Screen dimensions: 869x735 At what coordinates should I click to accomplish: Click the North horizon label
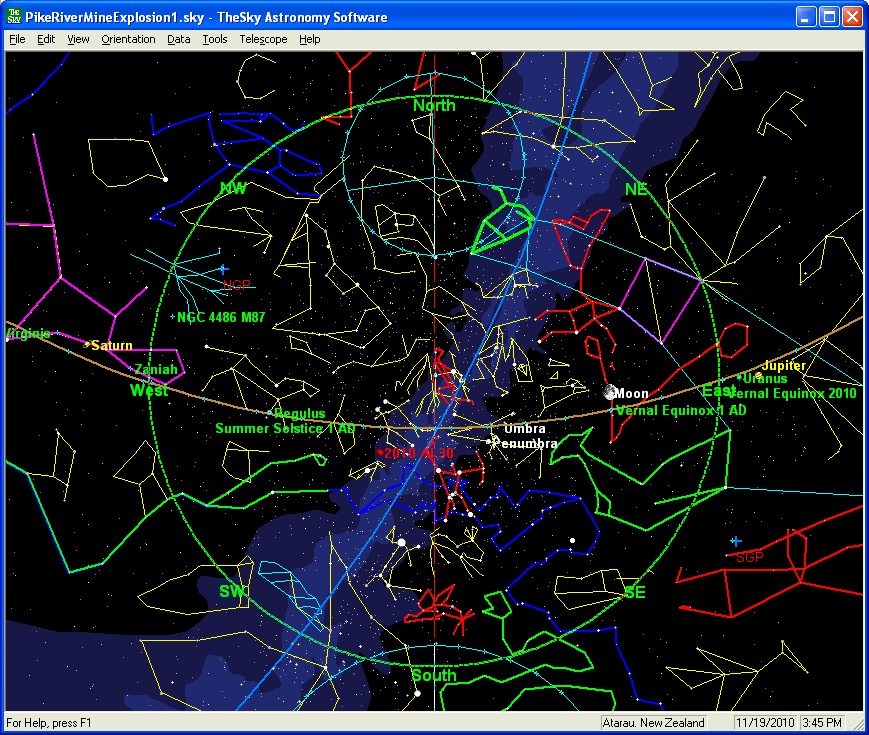pos(434,105)
